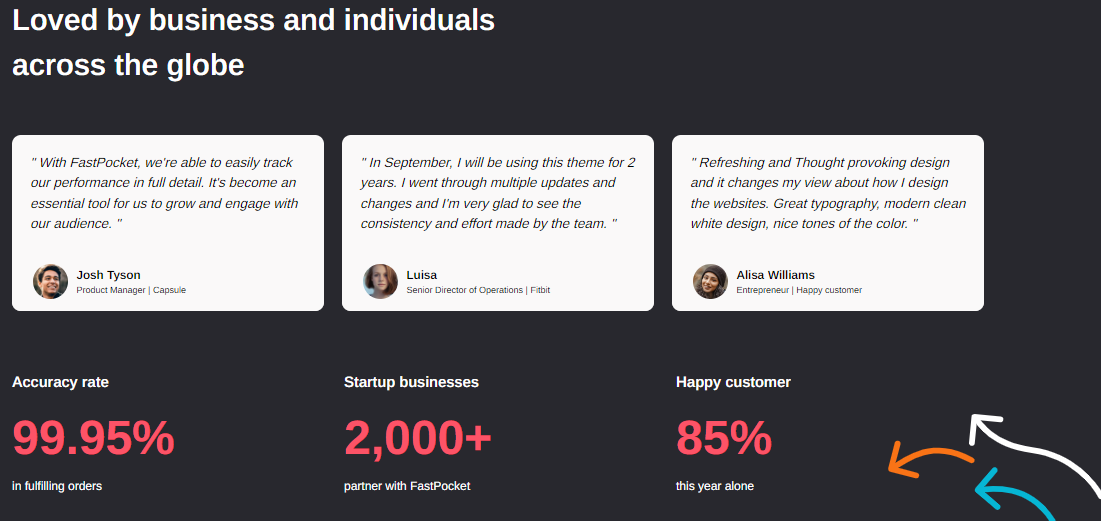Image resolution: width=1101 pixels, height=521 pixels.
Task: Click the orange curved arrow graphic
Action: point(931,460)
